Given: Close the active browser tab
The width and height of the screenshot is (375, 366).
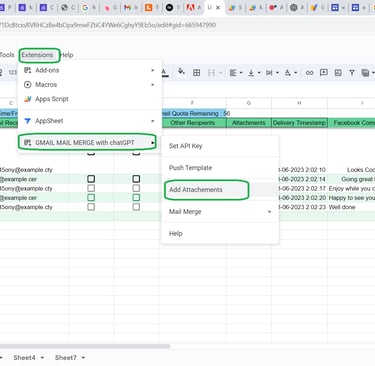Looking at the screenshot, I should point(218,7).
